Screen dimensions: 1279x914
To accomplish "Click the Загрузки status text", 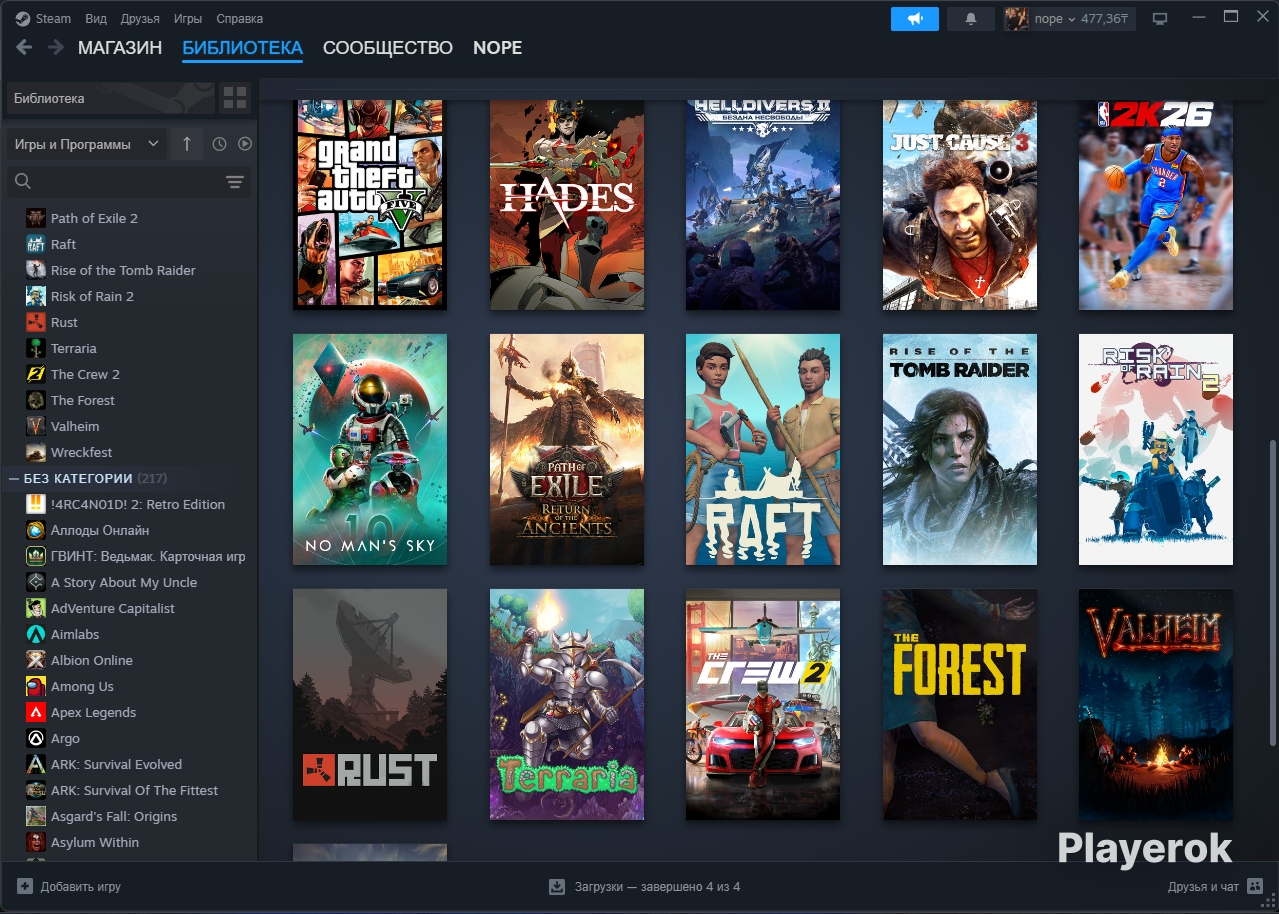I will point(657,886).
